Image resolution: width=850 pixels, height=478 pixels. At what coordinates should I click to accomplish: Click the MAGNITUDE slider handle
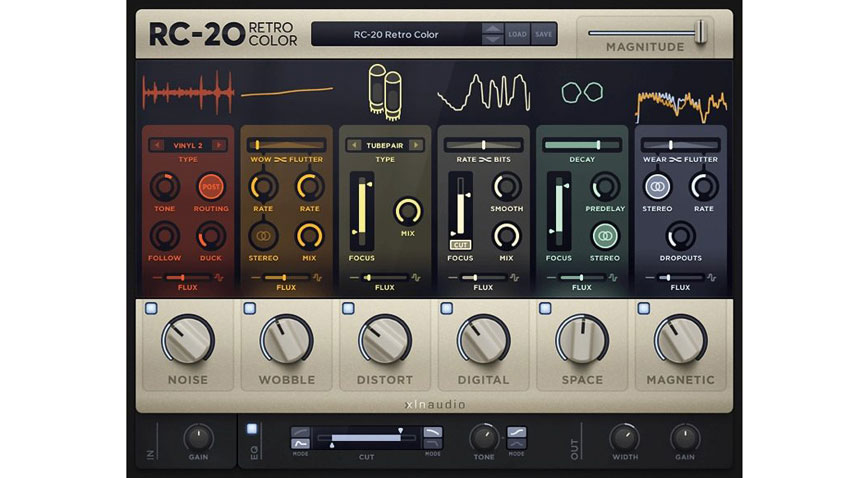click(x=701, y=32)
